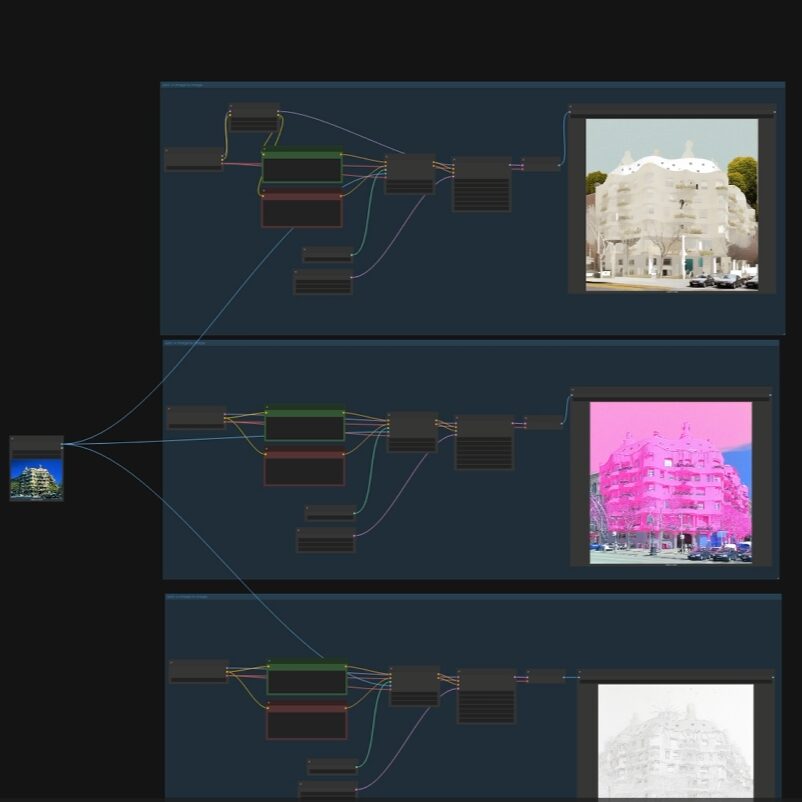Open the pencil sketch preview in bottom group
This screenshot has width=802, height=802.
tap(676, 742)
